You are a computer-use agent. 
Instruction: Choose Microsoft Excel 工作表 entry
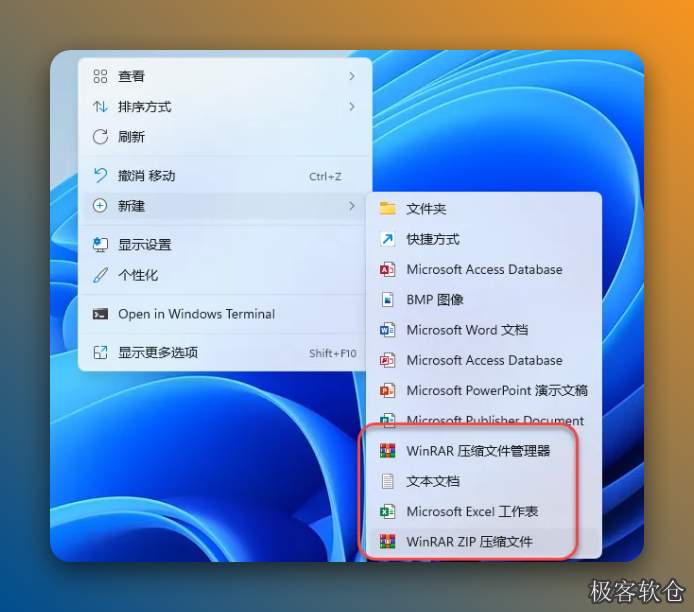point(484,512)
